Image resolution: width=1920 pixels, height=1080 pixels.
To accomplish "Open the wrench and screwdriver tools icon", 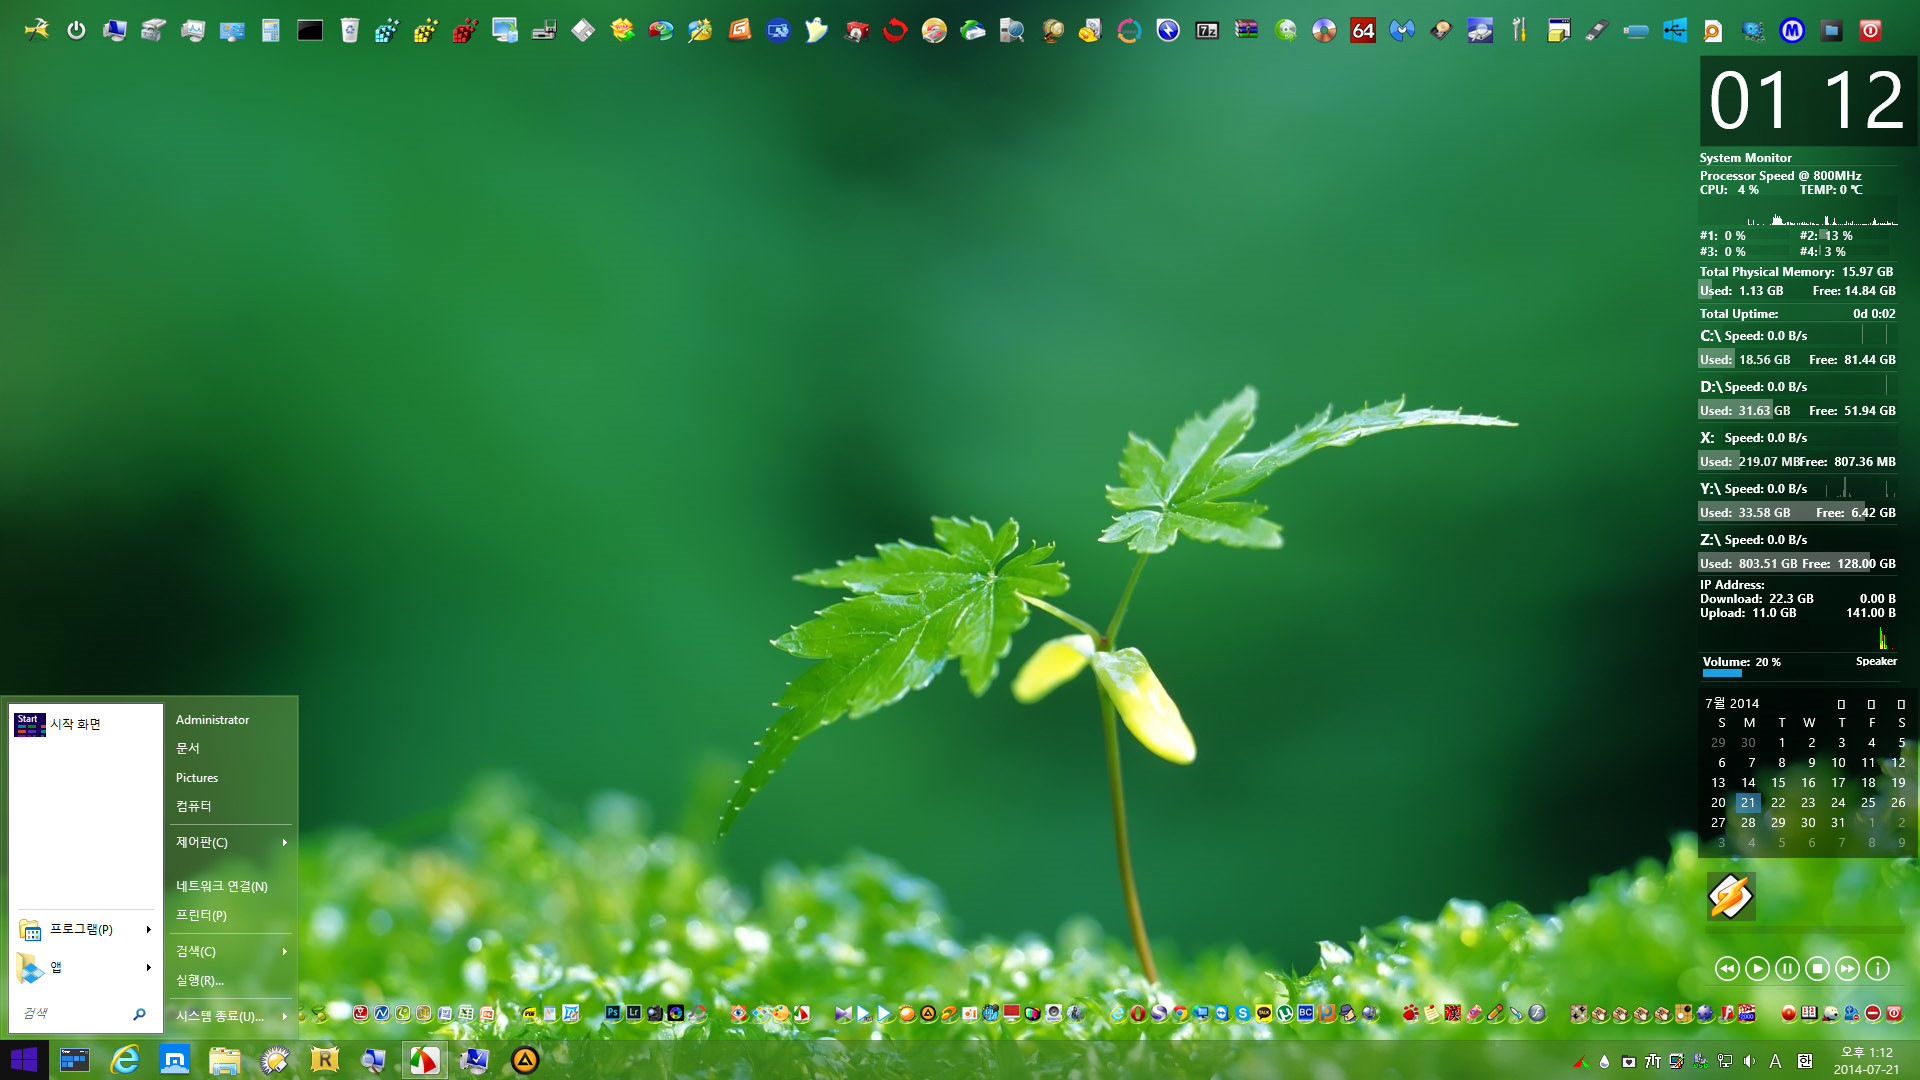I will [1519, 30].
